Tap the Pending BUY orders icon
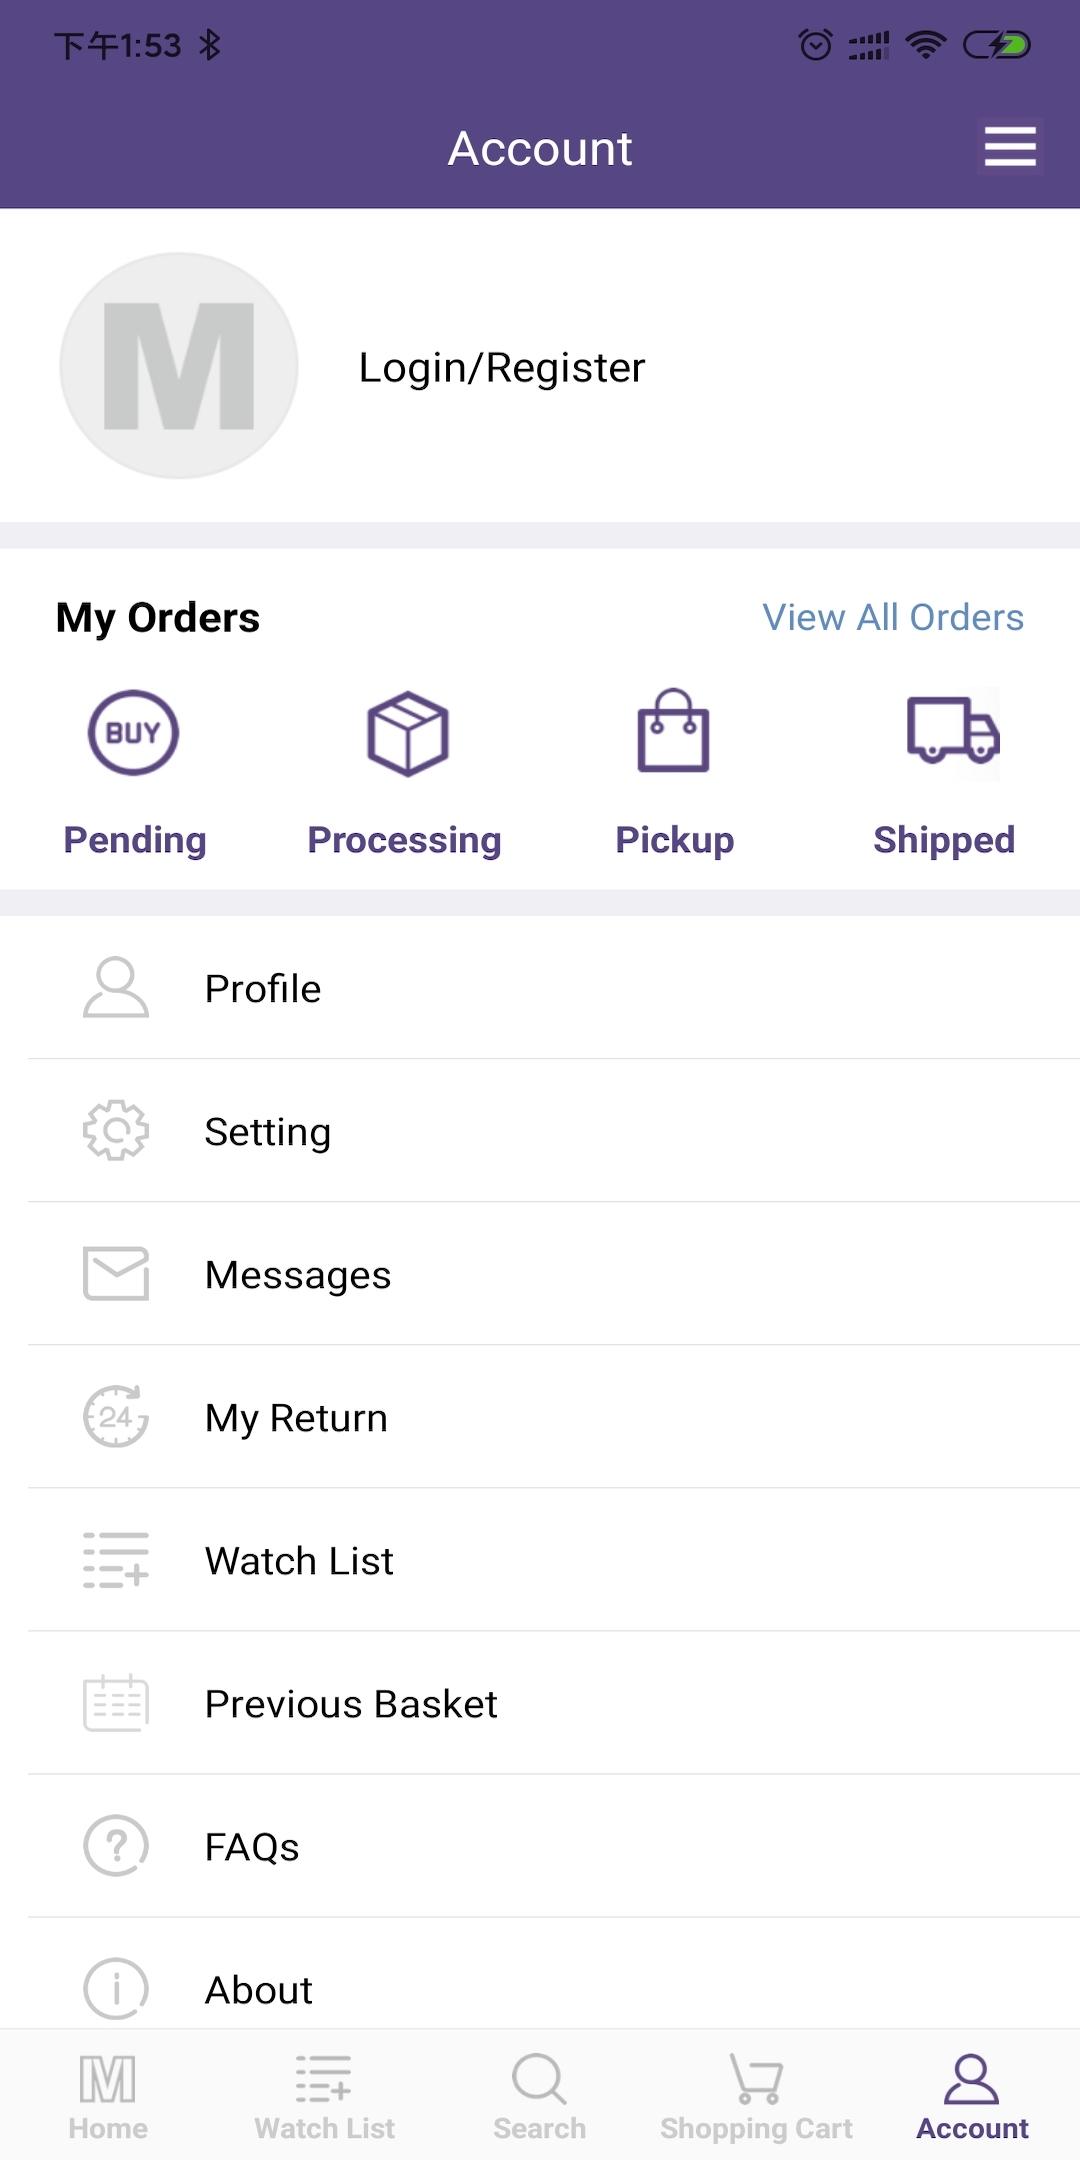 [134, 733]
